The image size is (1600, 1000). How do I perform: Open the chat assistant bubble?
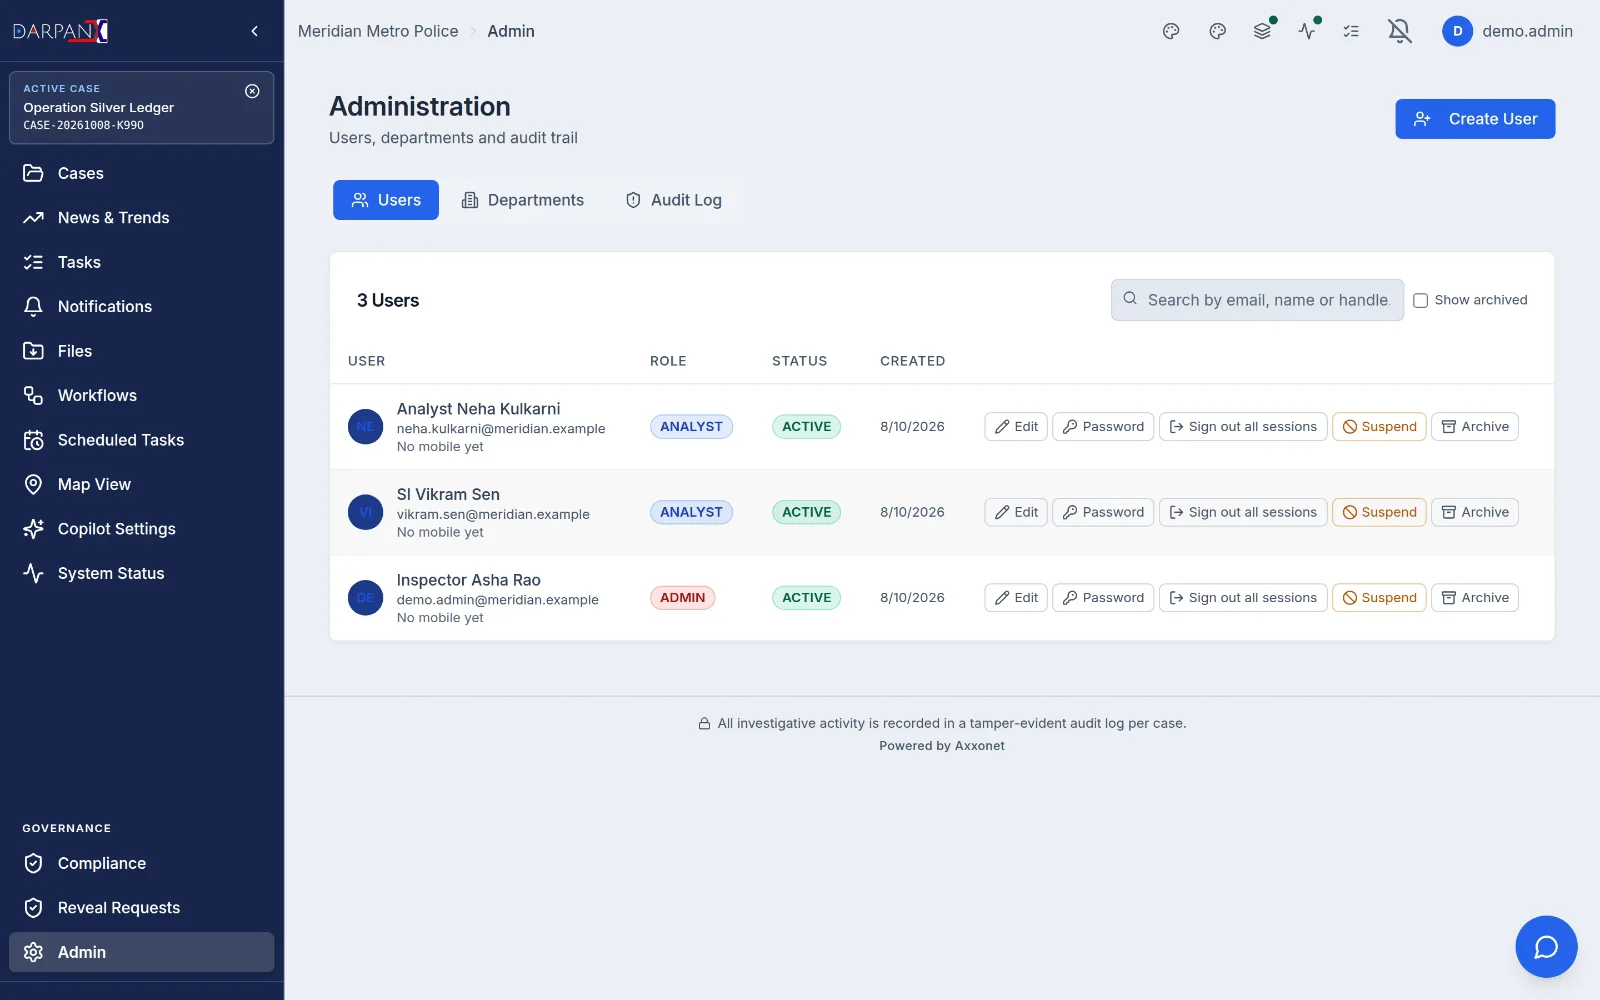1546,946
